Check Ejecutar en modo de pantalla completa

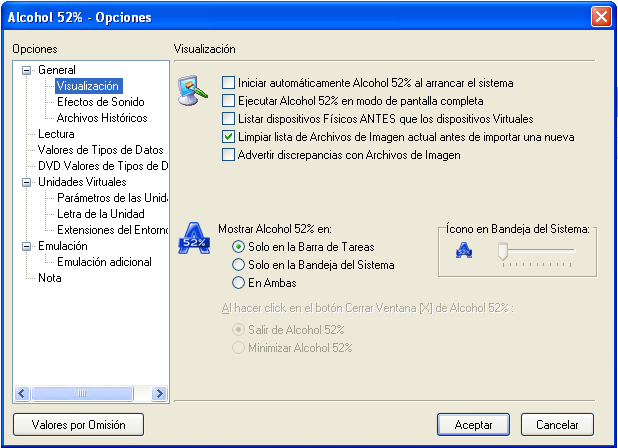click(228, 101)
